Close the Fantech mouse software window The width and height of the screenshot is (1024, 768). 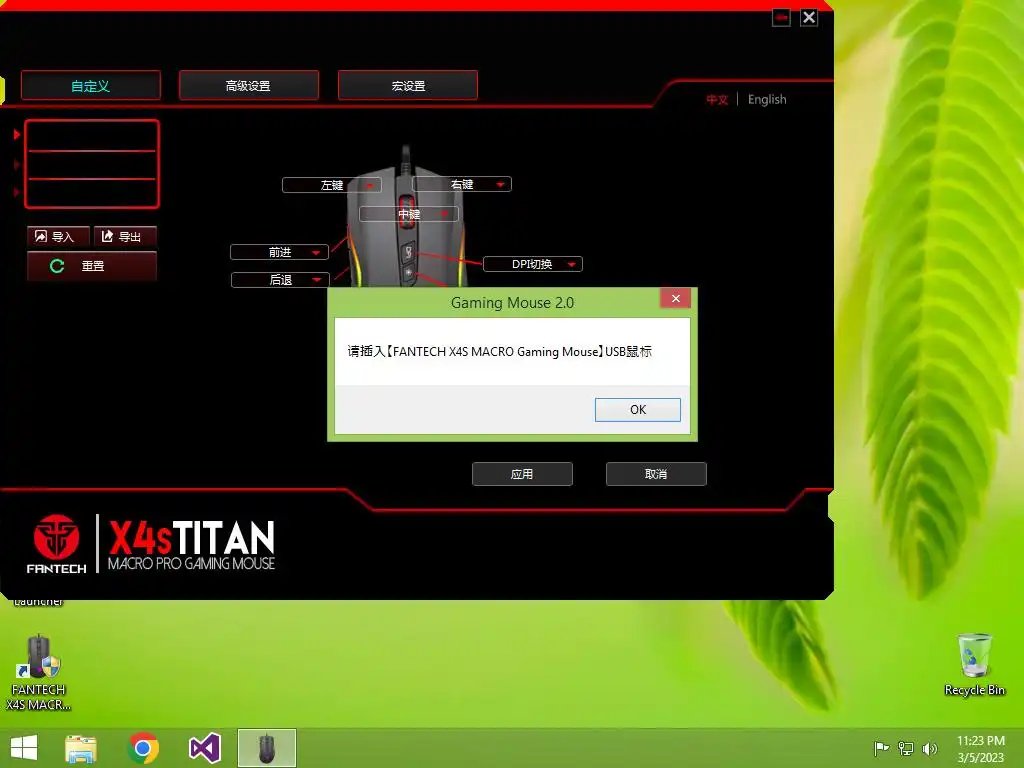pos(808,18)
